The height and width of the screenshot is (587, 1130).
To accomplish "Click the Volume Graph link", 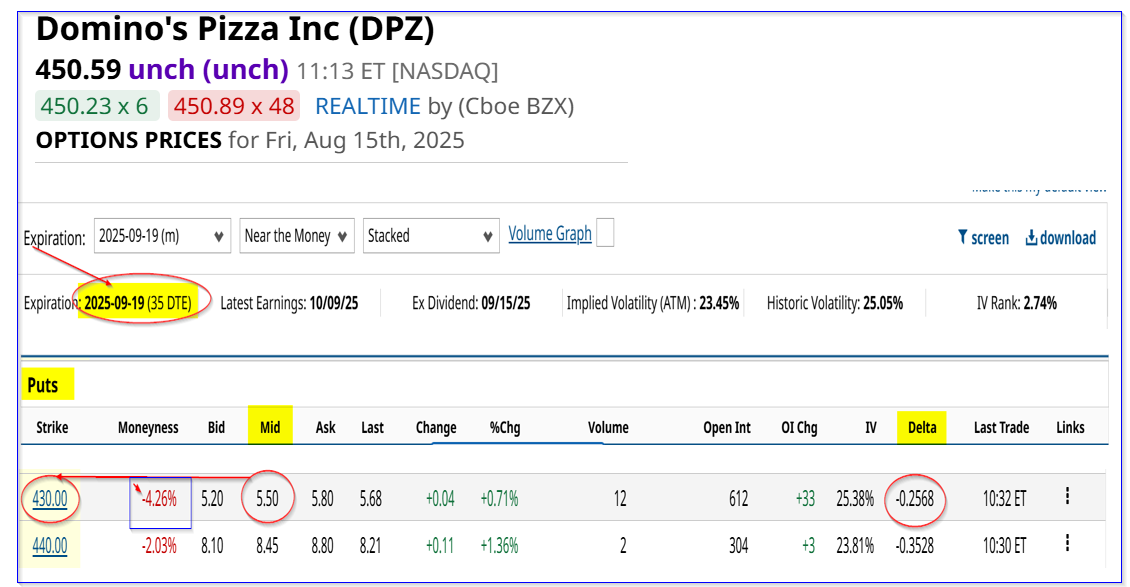I will (x=550, y=233).
